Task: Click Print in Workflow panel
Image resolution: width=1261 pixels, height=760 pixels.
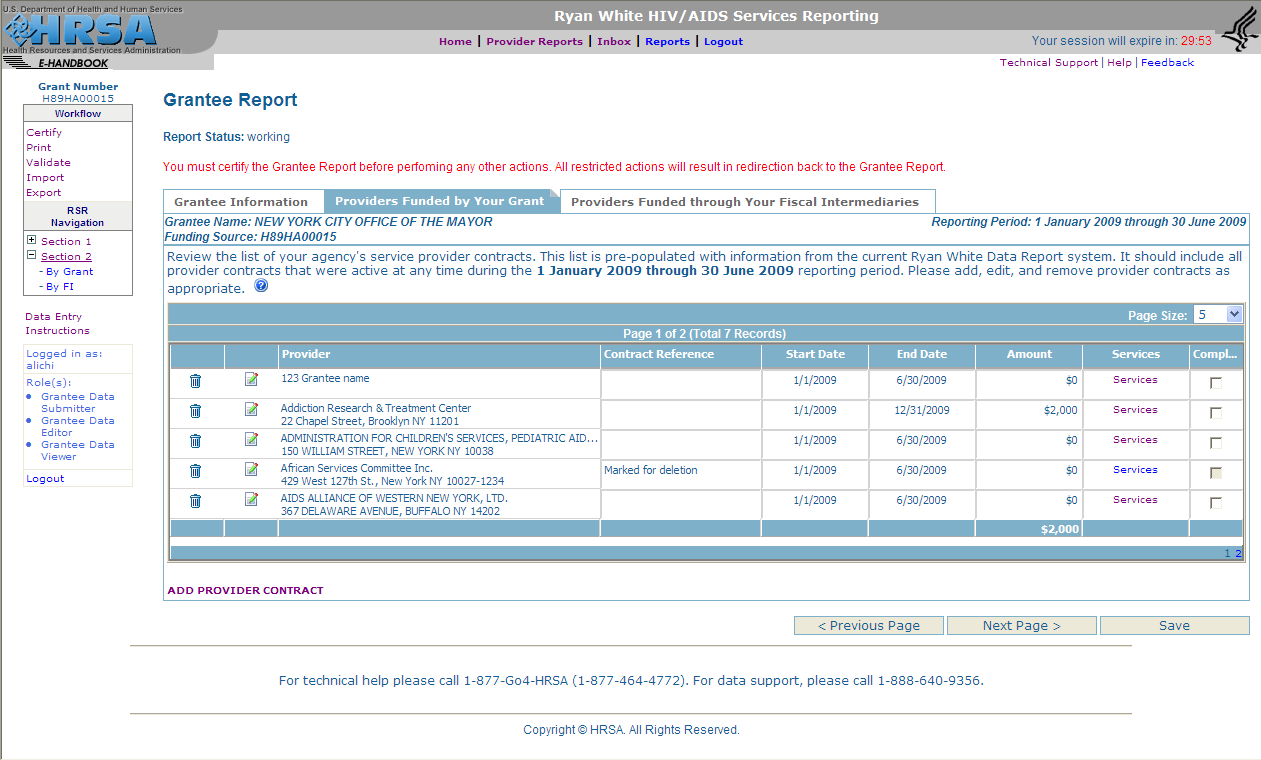Action: pyautogui.click(x=39, y=148)
